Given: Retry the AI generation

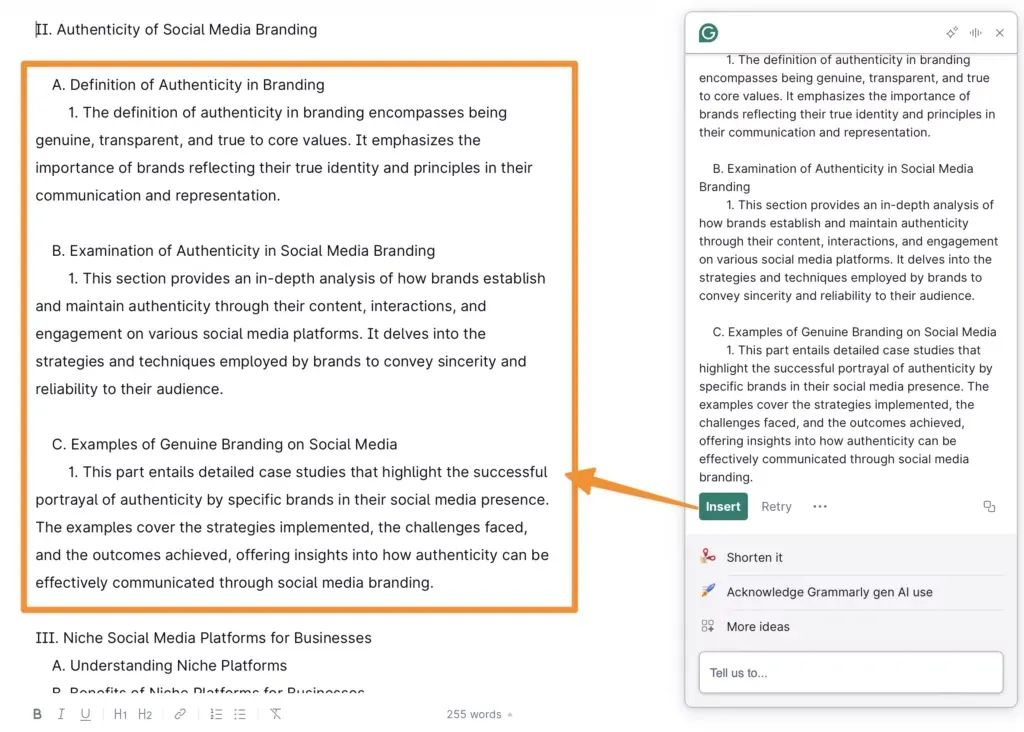Looking at the screenshot, I should pos(776,507).
